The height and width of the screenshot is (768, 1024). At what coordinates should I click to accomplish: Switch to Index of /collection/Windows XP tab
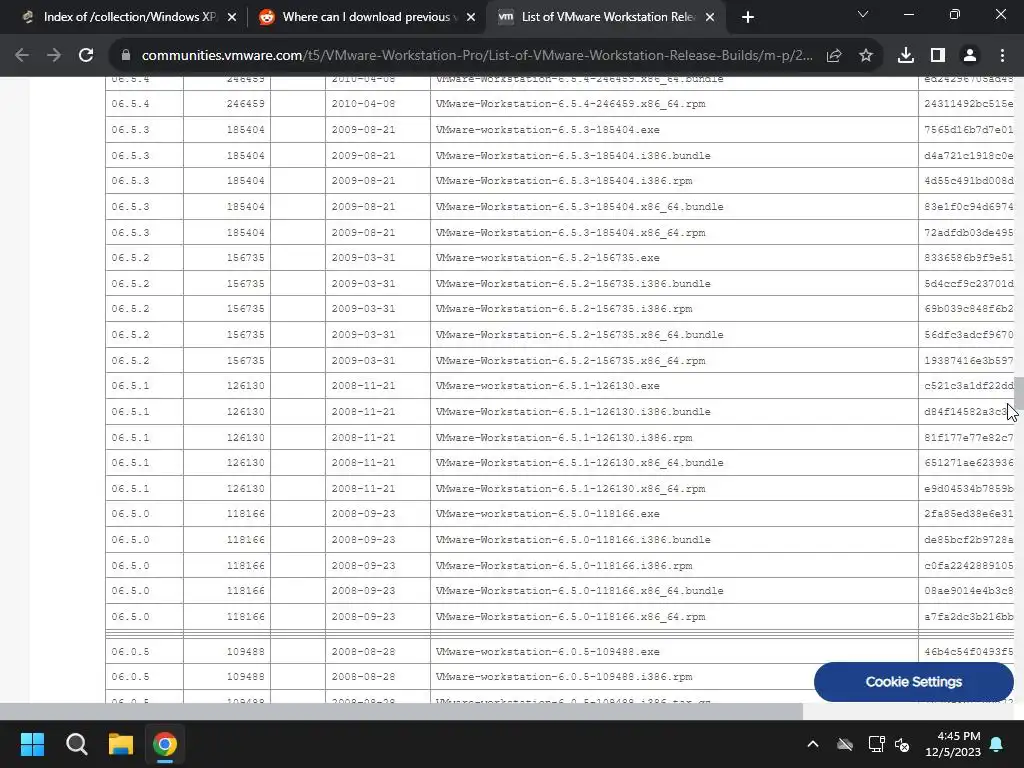pyautogui.click(x=129, y=17)
